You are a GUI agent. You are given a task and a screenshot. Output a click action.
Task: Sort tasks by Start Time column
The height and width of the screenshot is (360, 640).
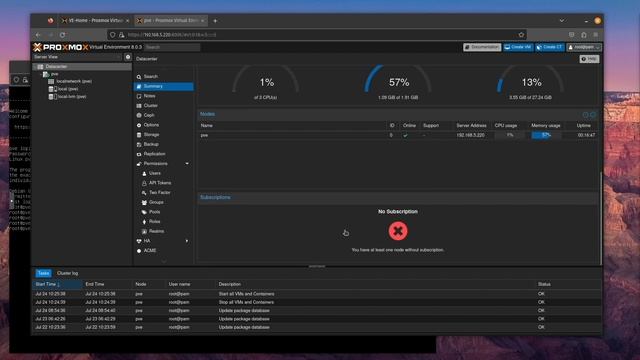click(57, 284)
